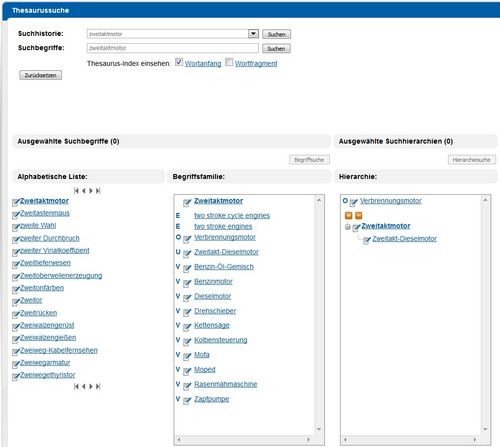The width and height of the screenshot is (500, 447).
Task: Click the Suchen button next to Suchbegriffe
Action: click(x=276, y=49)
